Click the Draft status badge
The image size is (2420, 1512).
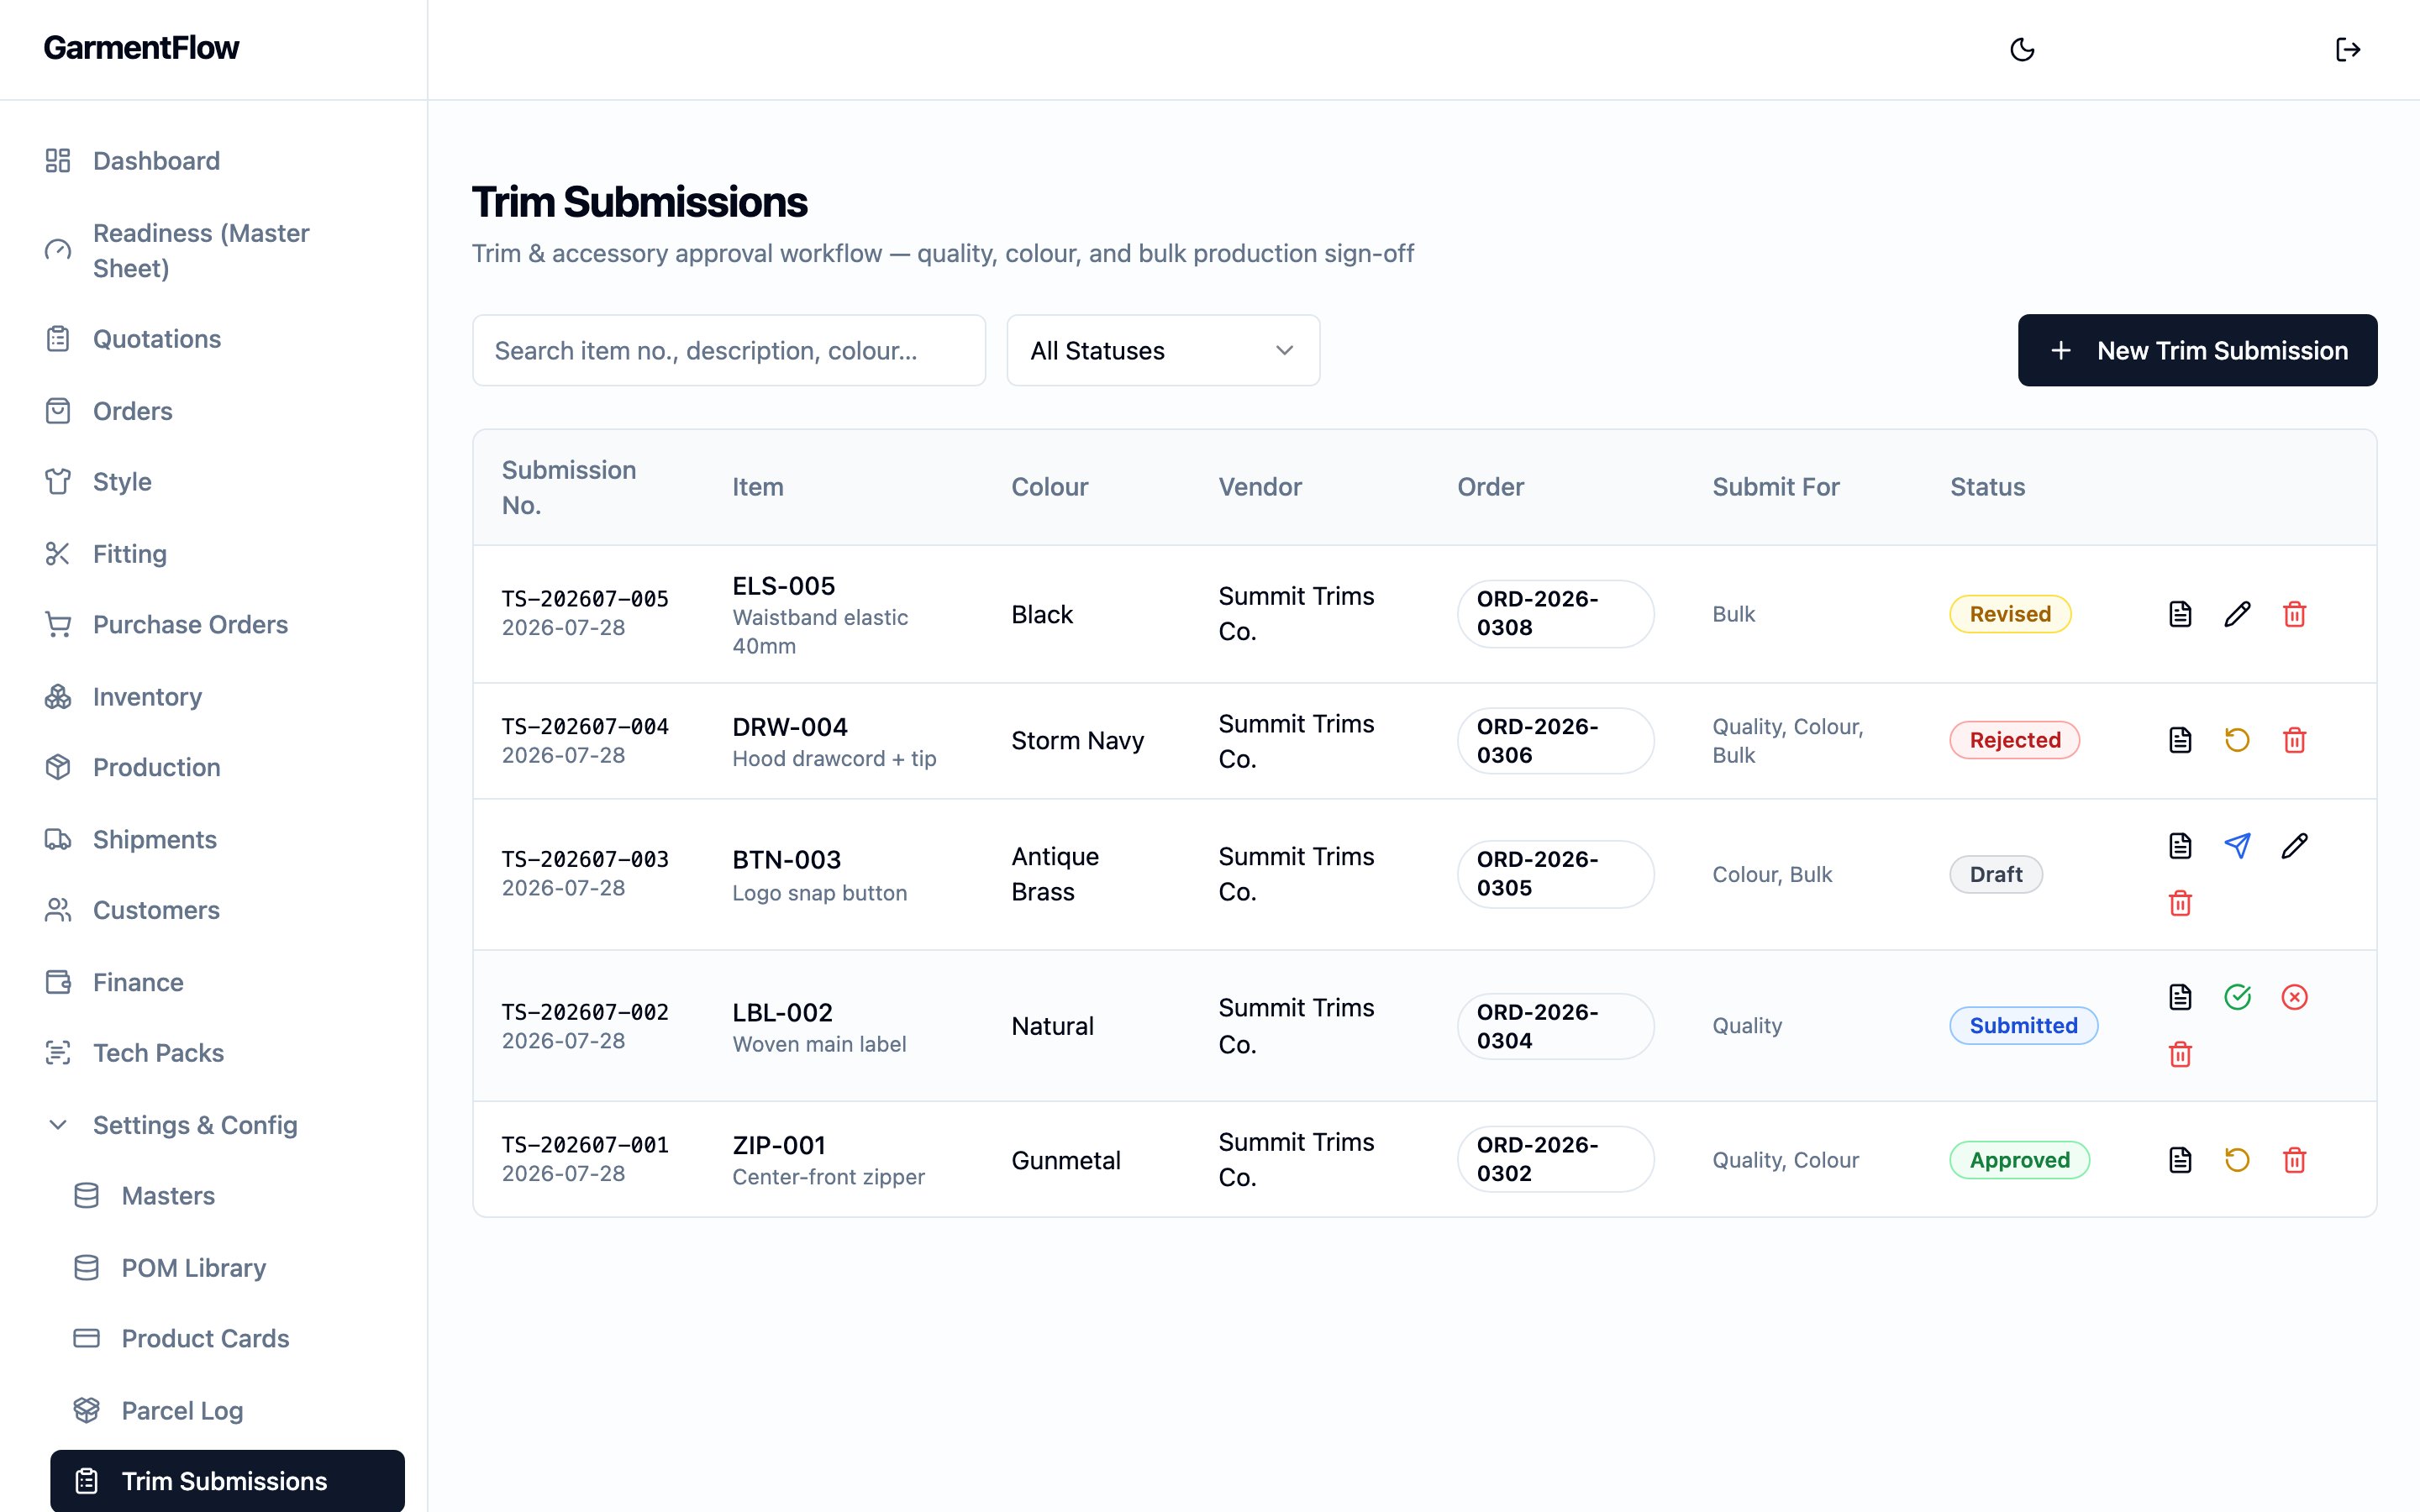tap(1996, 875)
